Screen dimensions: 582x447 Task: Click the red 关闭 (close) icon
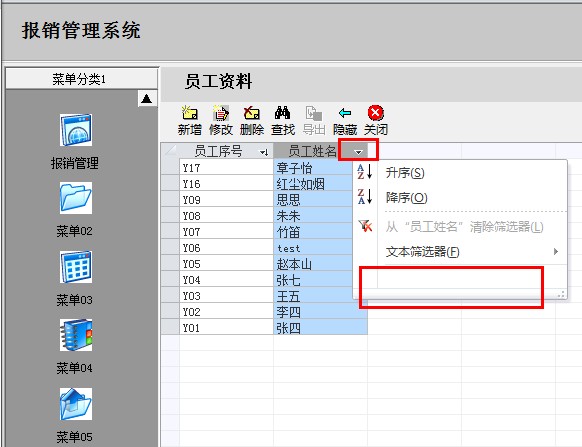tap(376, 113)
